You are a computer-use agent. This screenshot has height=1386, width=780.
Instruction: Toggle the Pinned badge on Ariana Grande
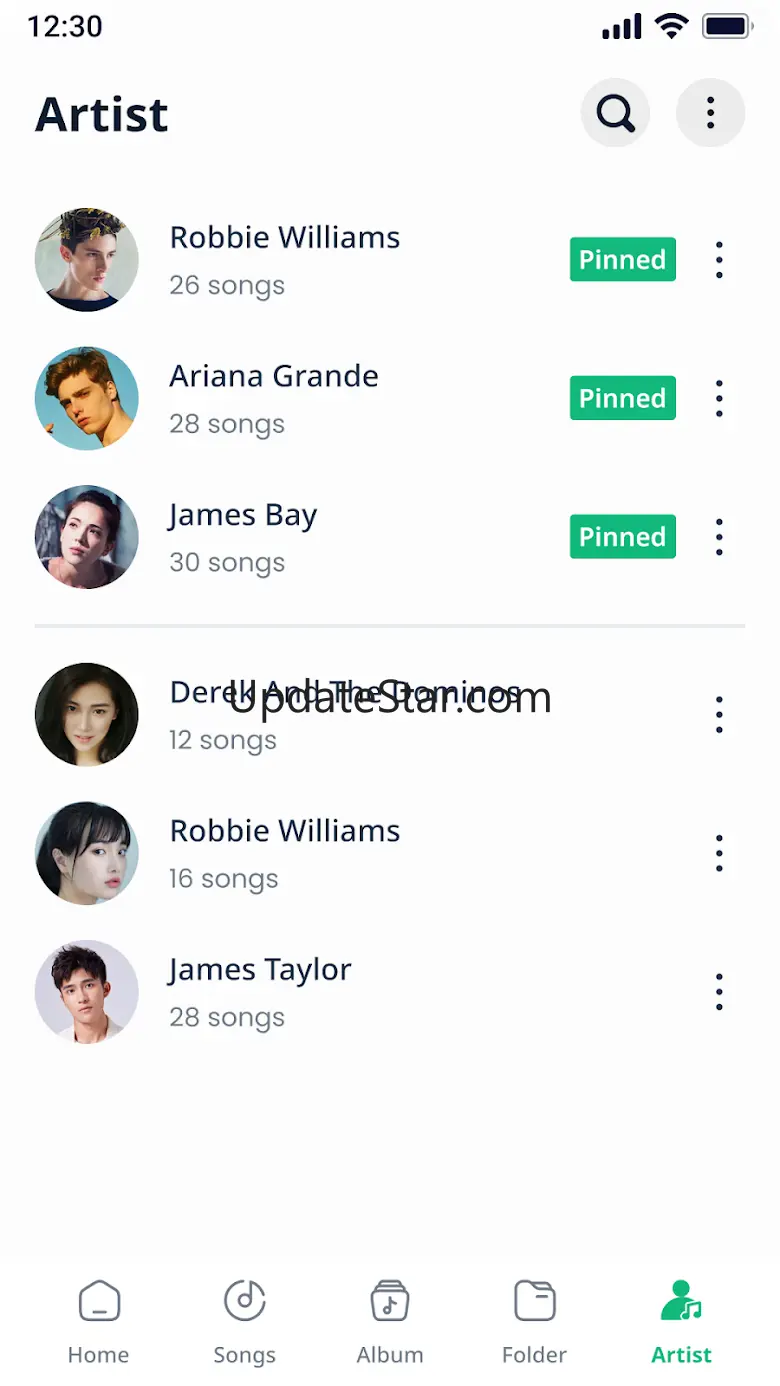622,399
